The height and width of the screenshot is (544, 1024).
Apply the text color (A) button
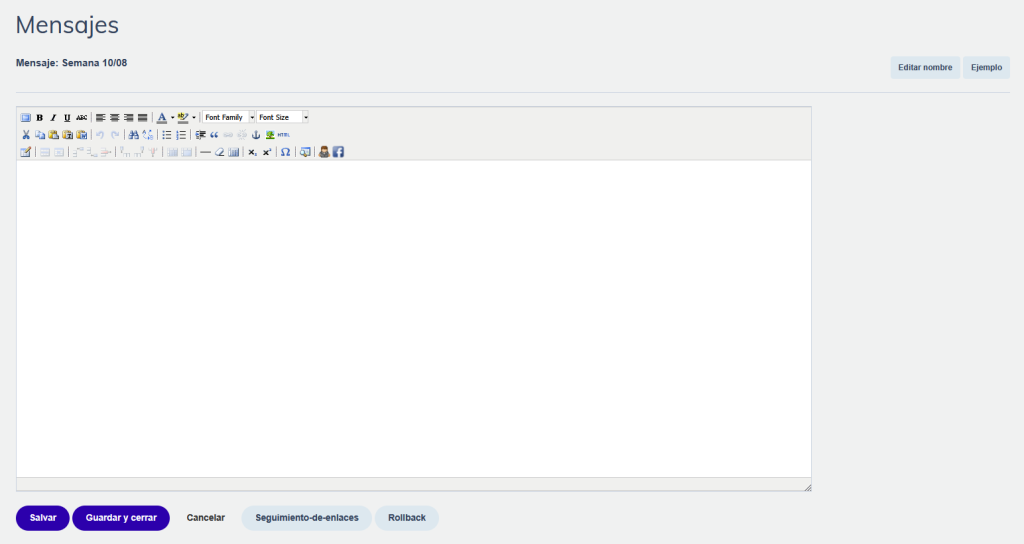coord(162,118)
